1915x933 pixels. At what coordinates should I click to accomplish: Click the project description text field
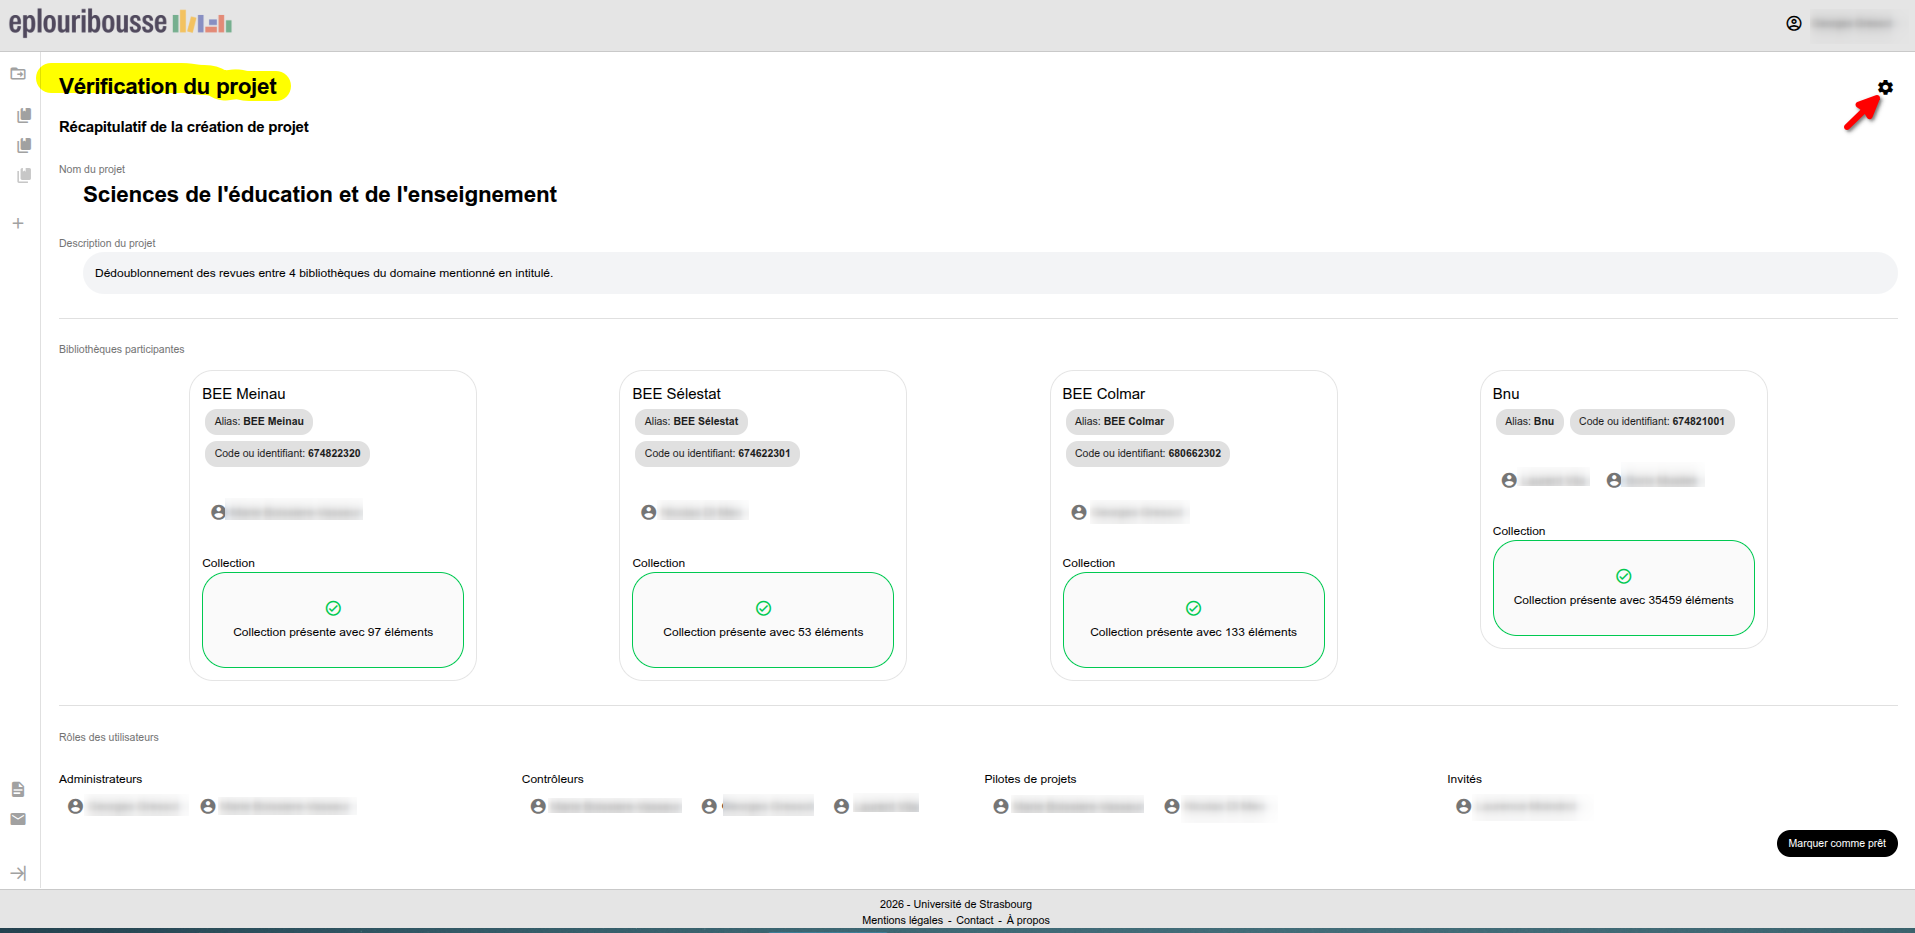pyautogui.click(x=989, y=273)
